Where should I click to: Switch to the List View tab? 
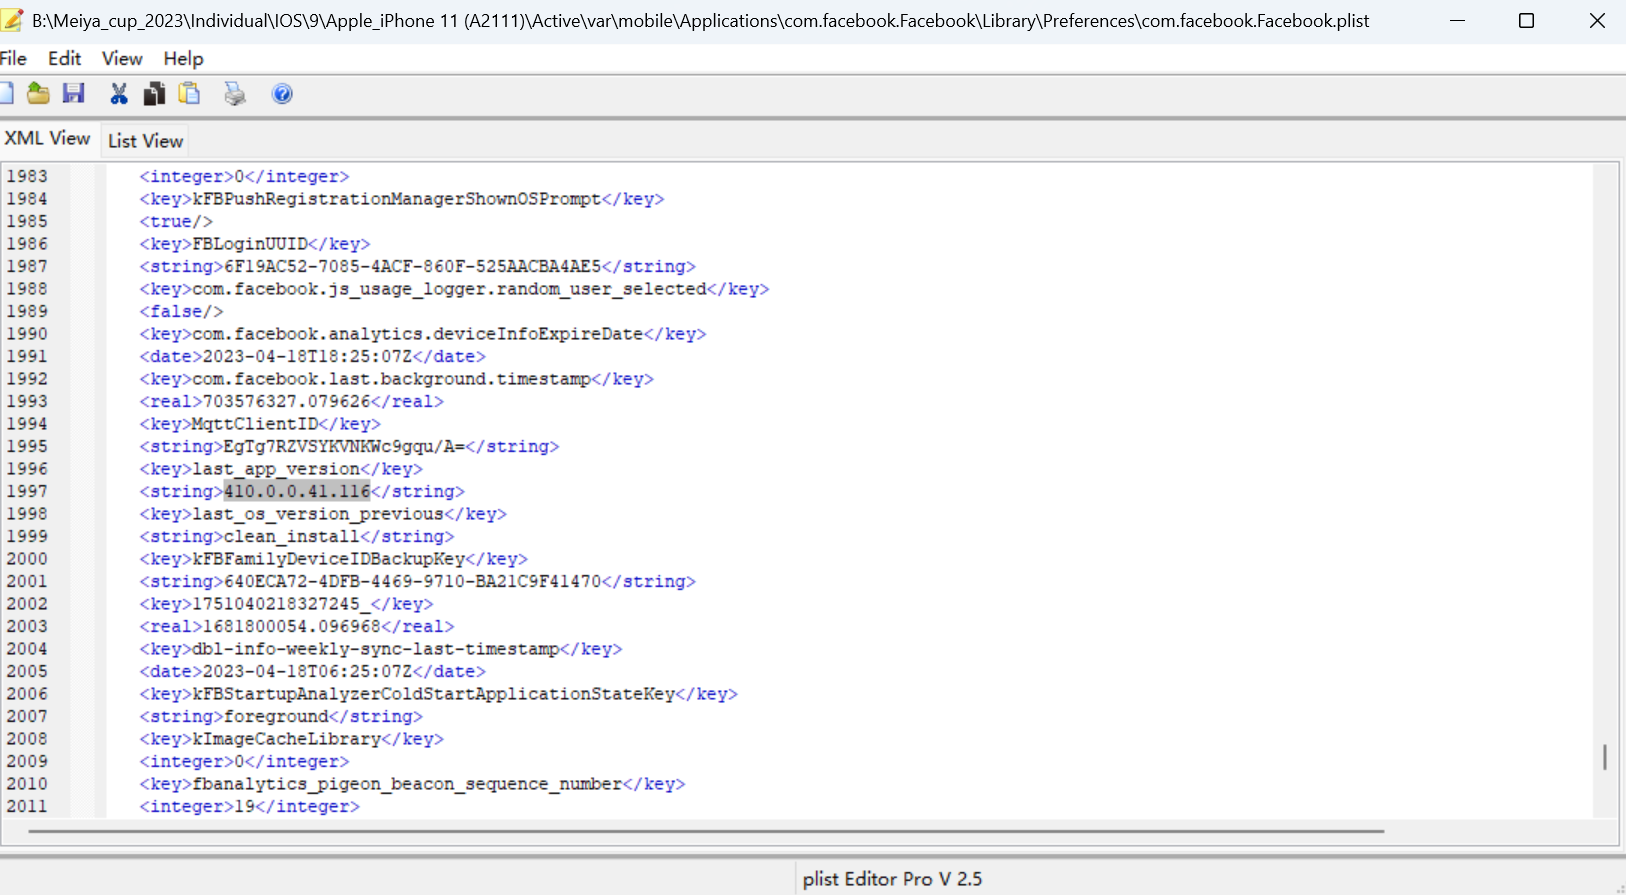coord(146,141)
